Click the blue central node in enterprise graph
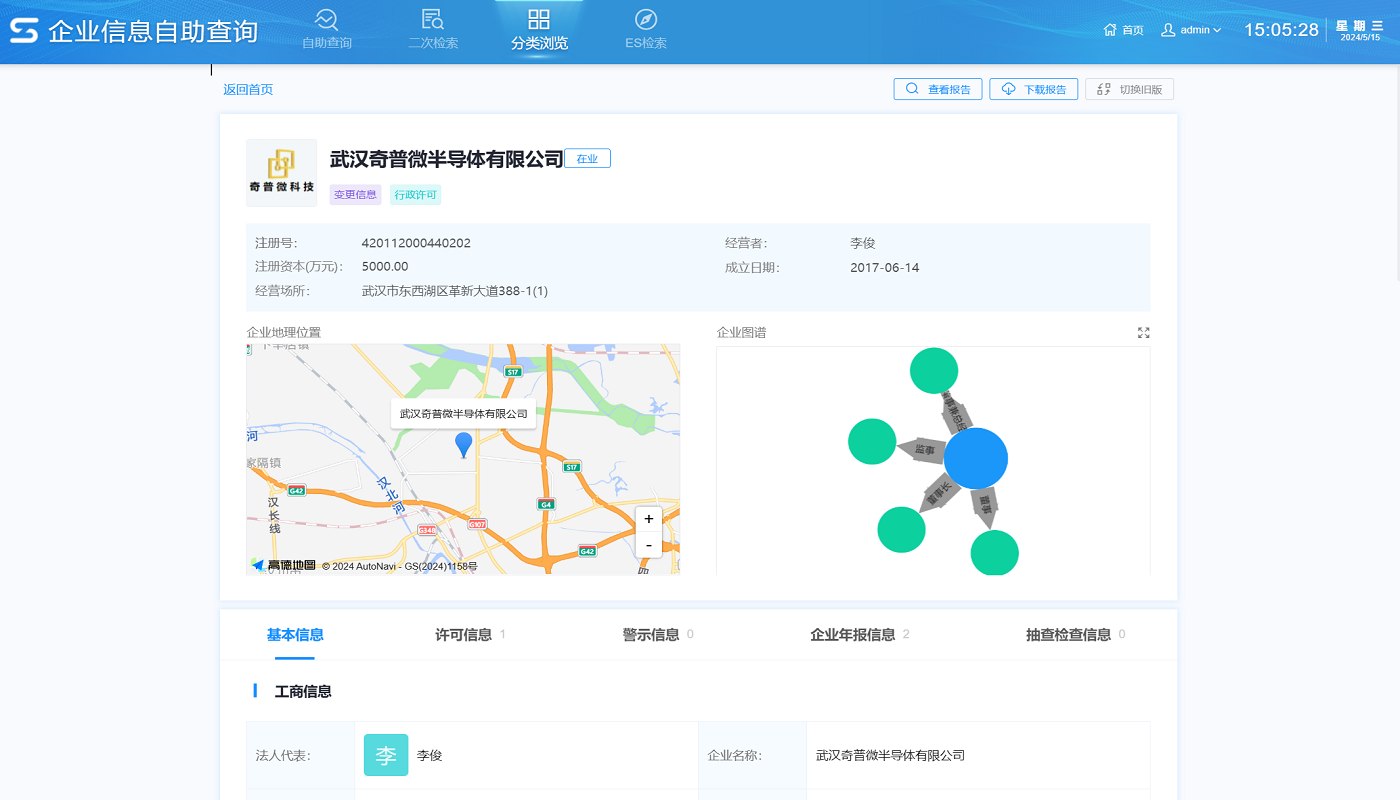 pos(976,457)
